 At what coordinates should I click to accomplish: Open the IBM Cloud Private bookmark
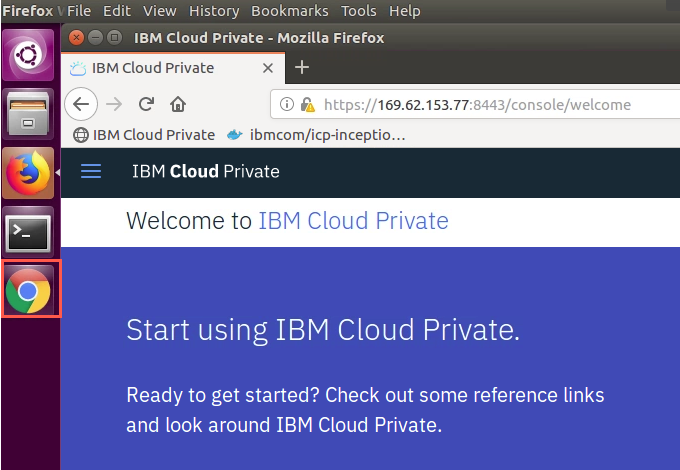(144, 135)
